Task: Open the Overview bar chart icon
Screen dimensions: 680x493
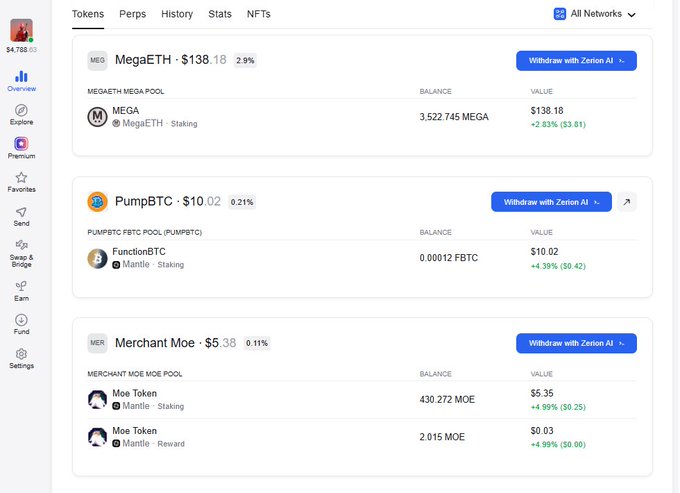Action: [21, 77]
